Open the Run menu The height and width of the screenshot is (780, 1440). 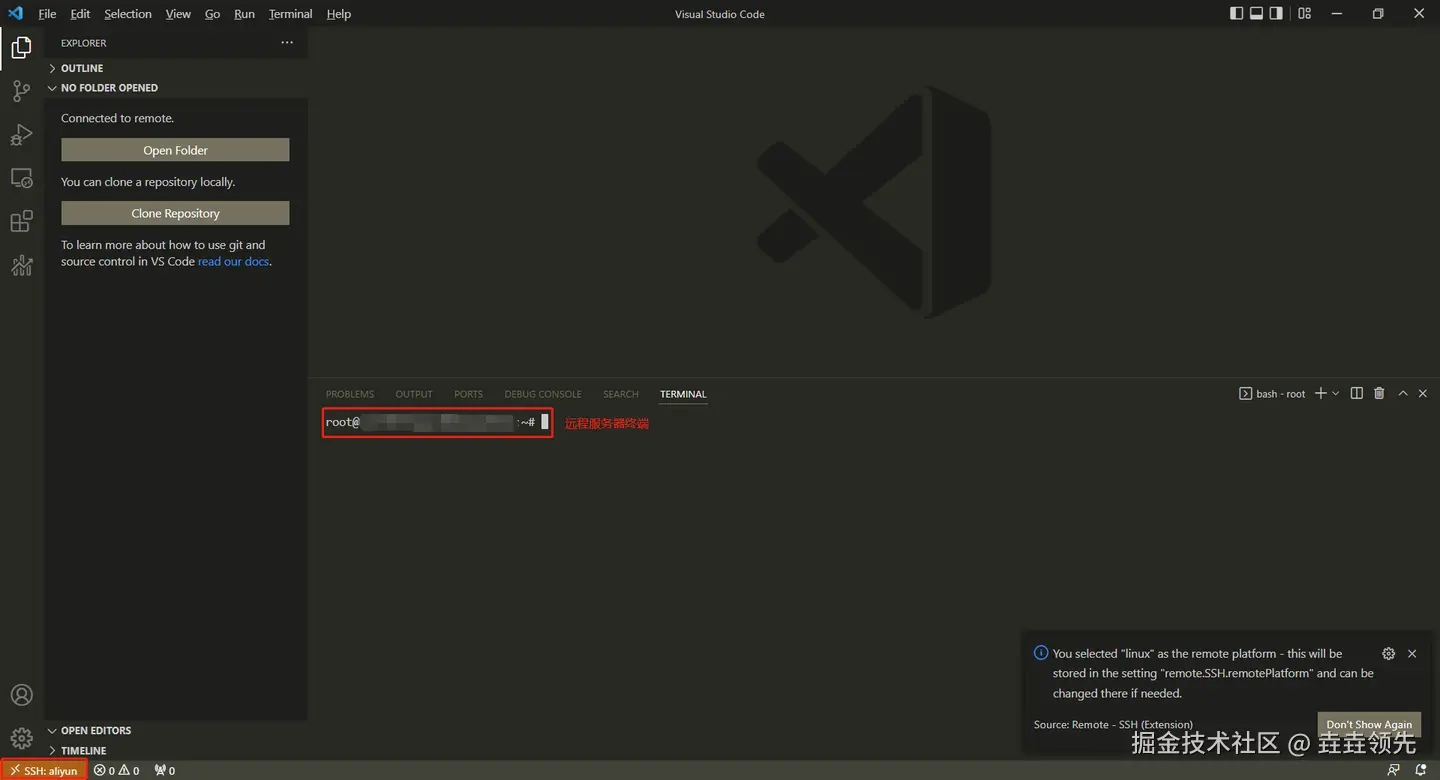pyautogui.click(x=244, y=14)
